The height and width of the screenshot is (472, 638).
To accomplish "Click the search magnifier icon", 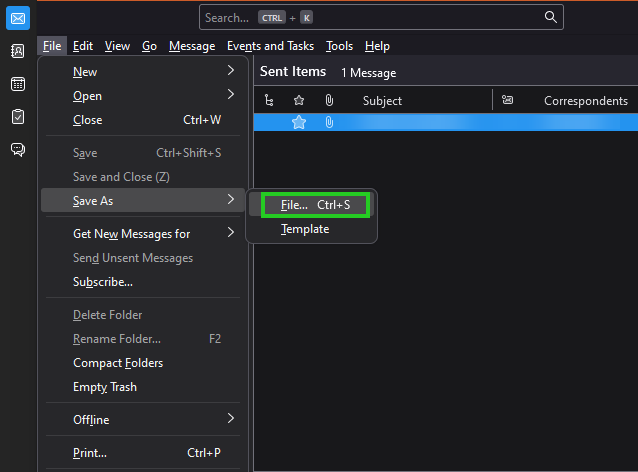I will click(x=551, y=17).
